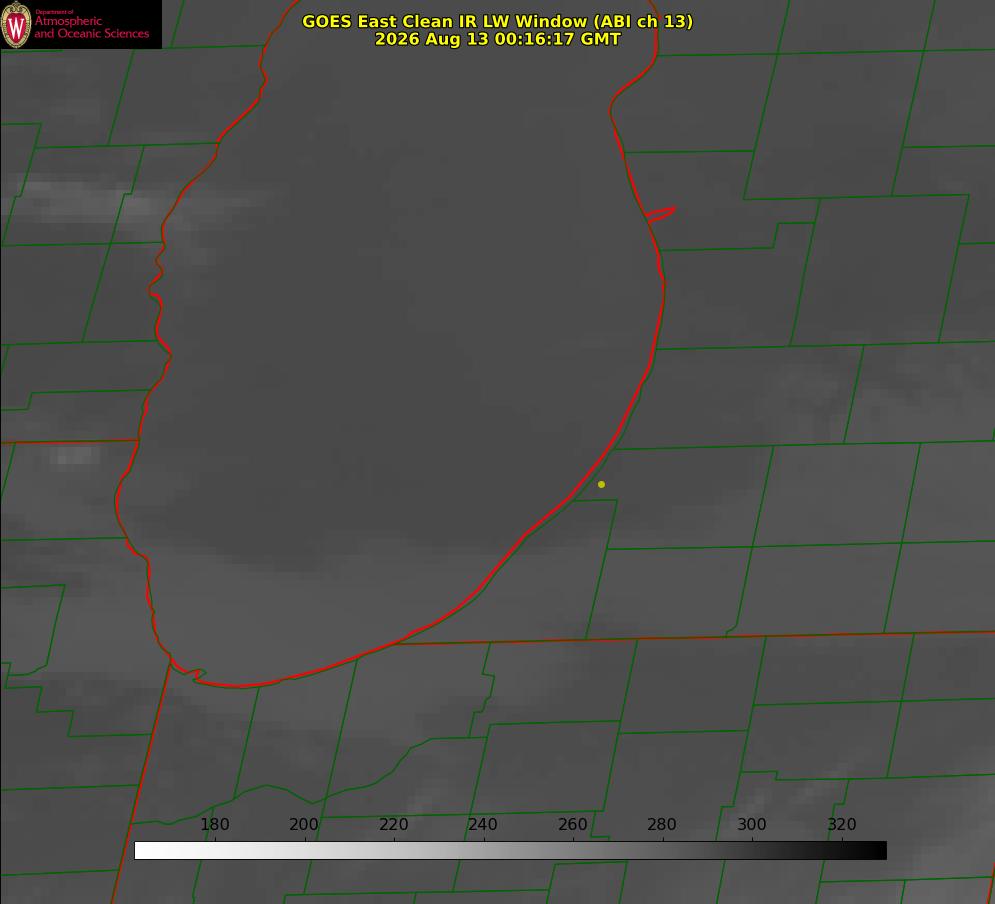Open the Atmospheric and Oceanic Sciences link
Screen dimensions: 995x904
pyautogui.click(x=91, y=27)
